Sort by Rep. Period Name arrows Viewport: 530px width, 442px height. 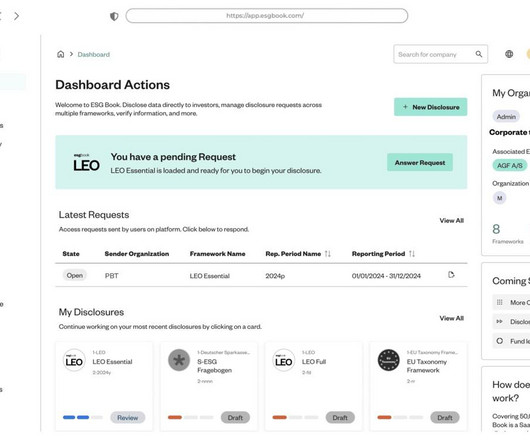328,254
